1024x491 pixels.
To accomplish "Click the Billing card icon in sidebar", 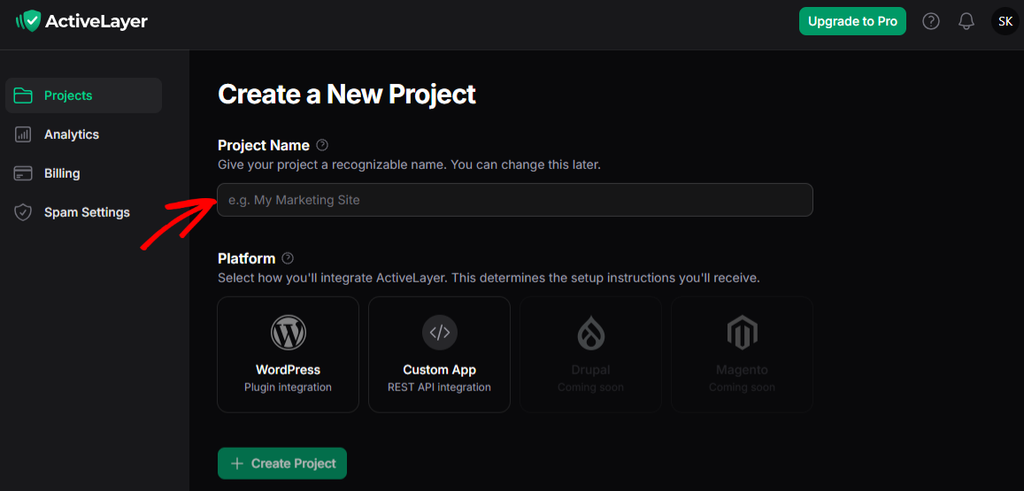I will [x=23, y=174].
